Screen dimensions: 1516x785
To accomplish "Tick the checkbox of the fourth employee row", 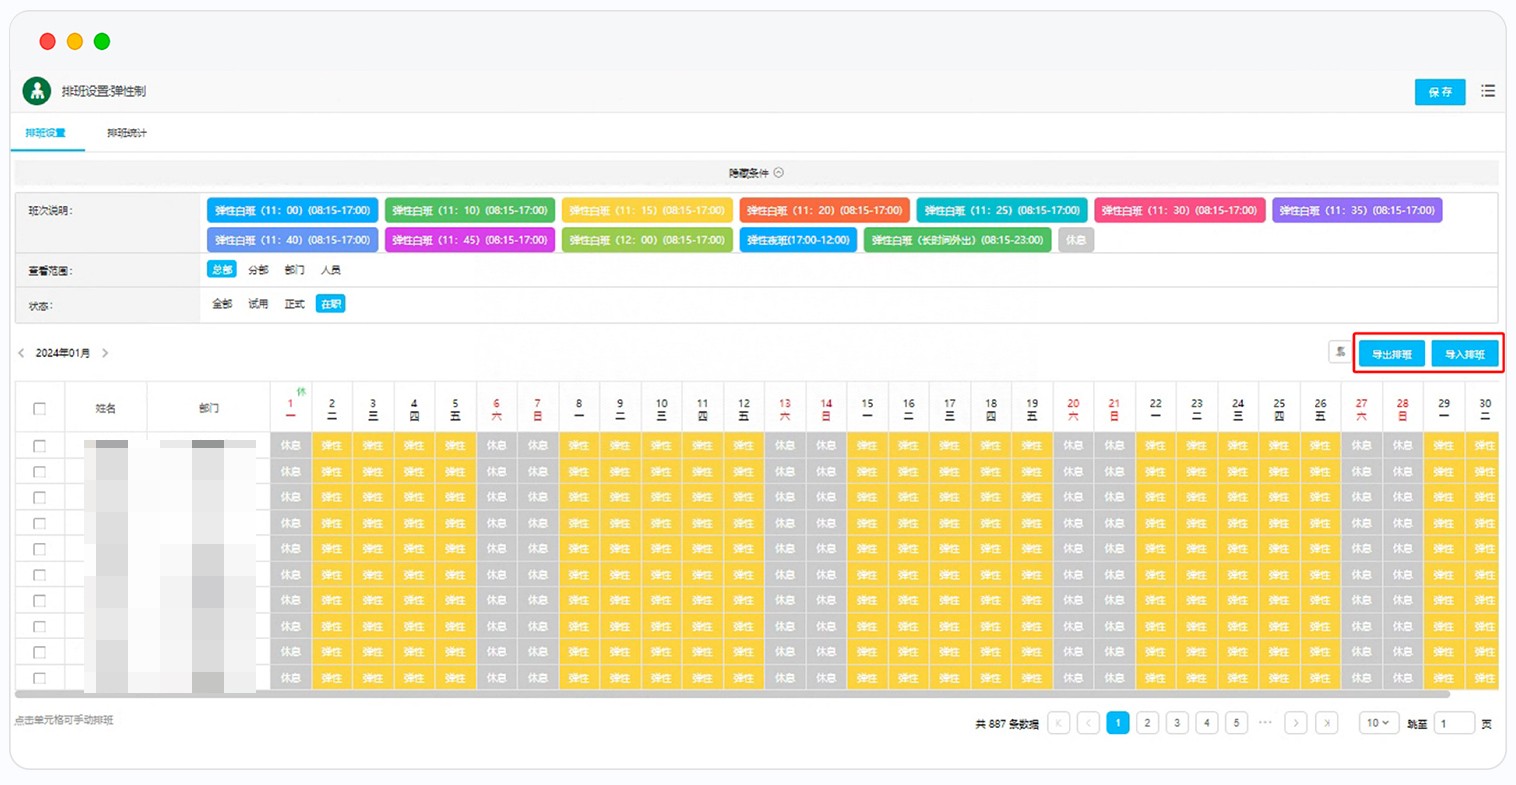I will pyautogui.click(x=40, y=523).
